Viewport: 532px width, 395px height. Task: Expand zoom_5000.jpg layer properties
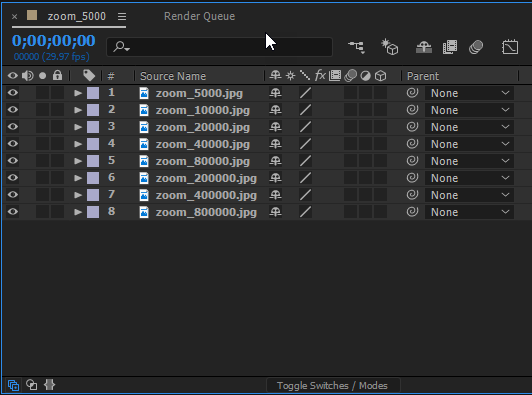tap(78, 93)
